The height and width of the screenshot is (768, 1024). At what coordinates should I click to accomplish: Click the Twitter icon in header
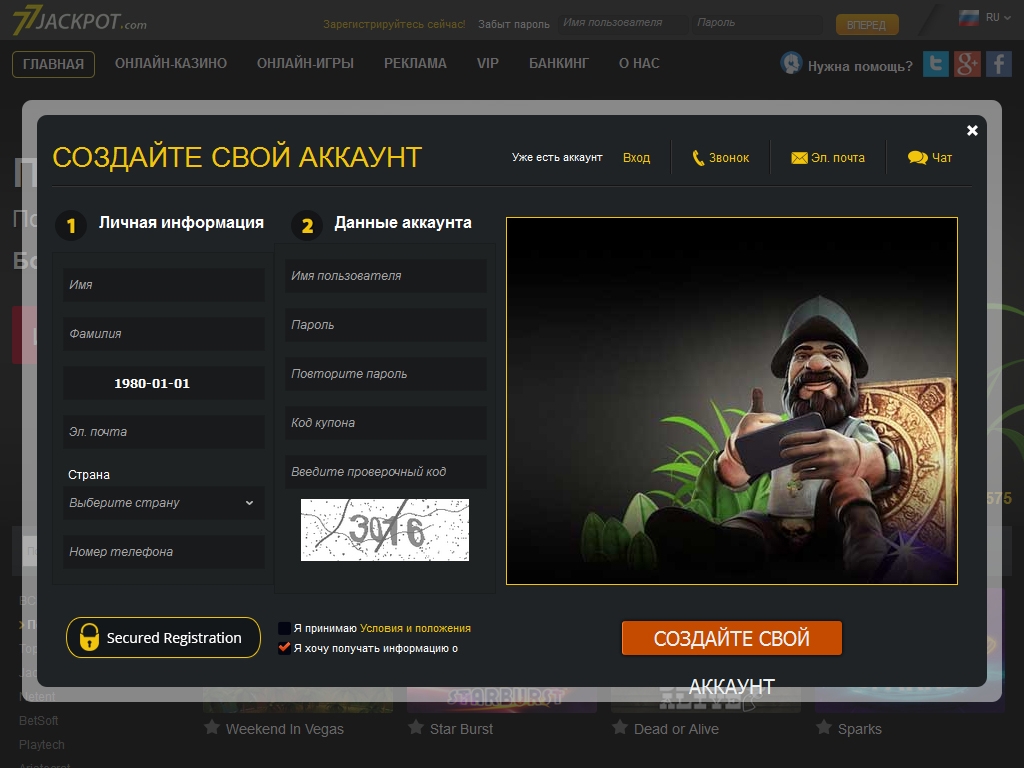click(935, 64)
